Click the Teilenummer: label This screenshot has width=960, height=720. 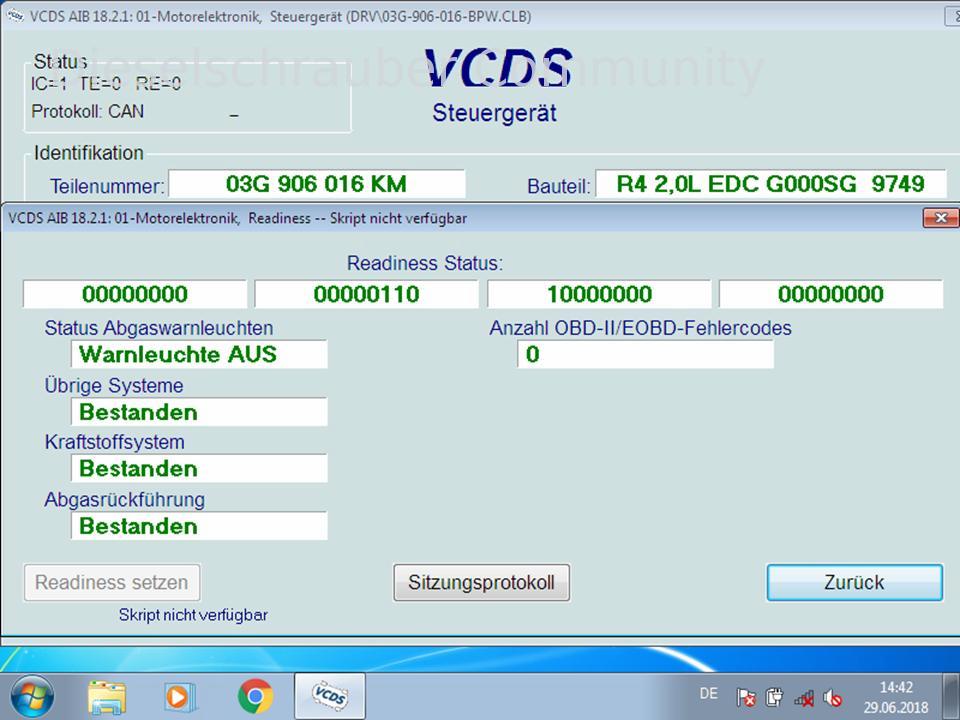(x=107, y=186)
